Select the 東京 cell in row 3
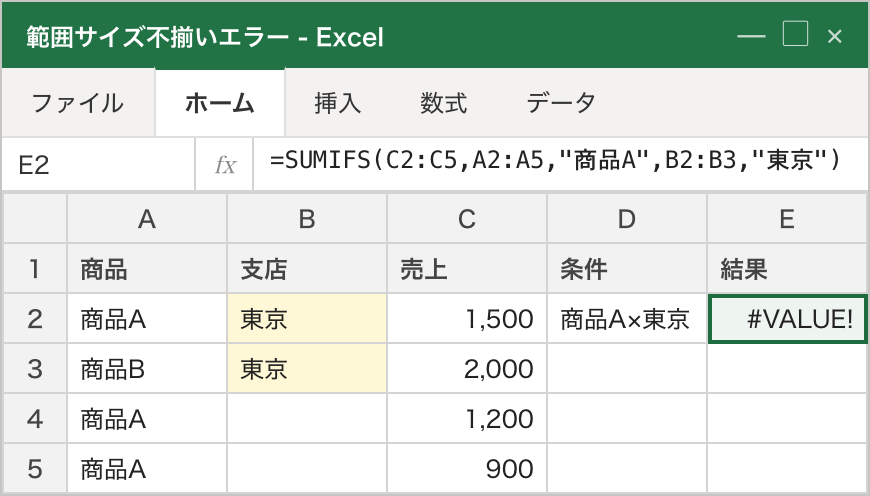Viewport: 870px width, 496px height. click(307, 368)
